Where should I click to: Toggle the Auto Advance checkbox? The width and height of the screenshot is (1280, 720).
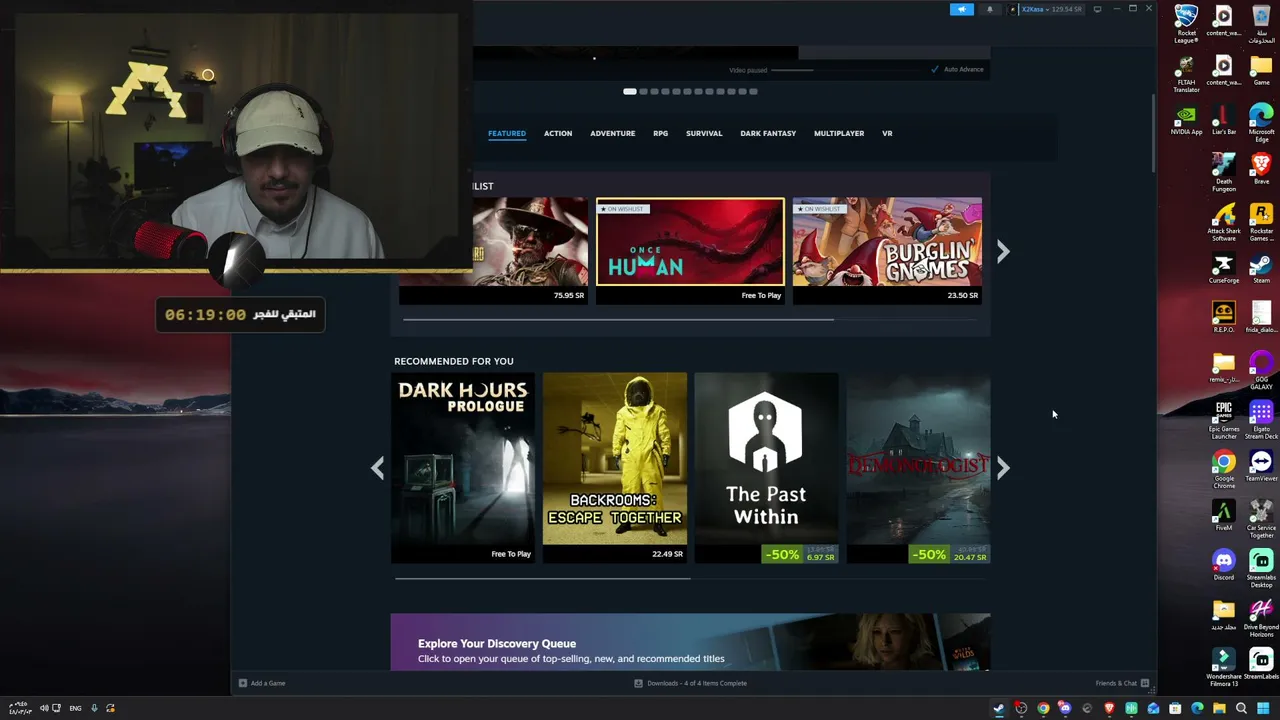(x=935, y=69)
